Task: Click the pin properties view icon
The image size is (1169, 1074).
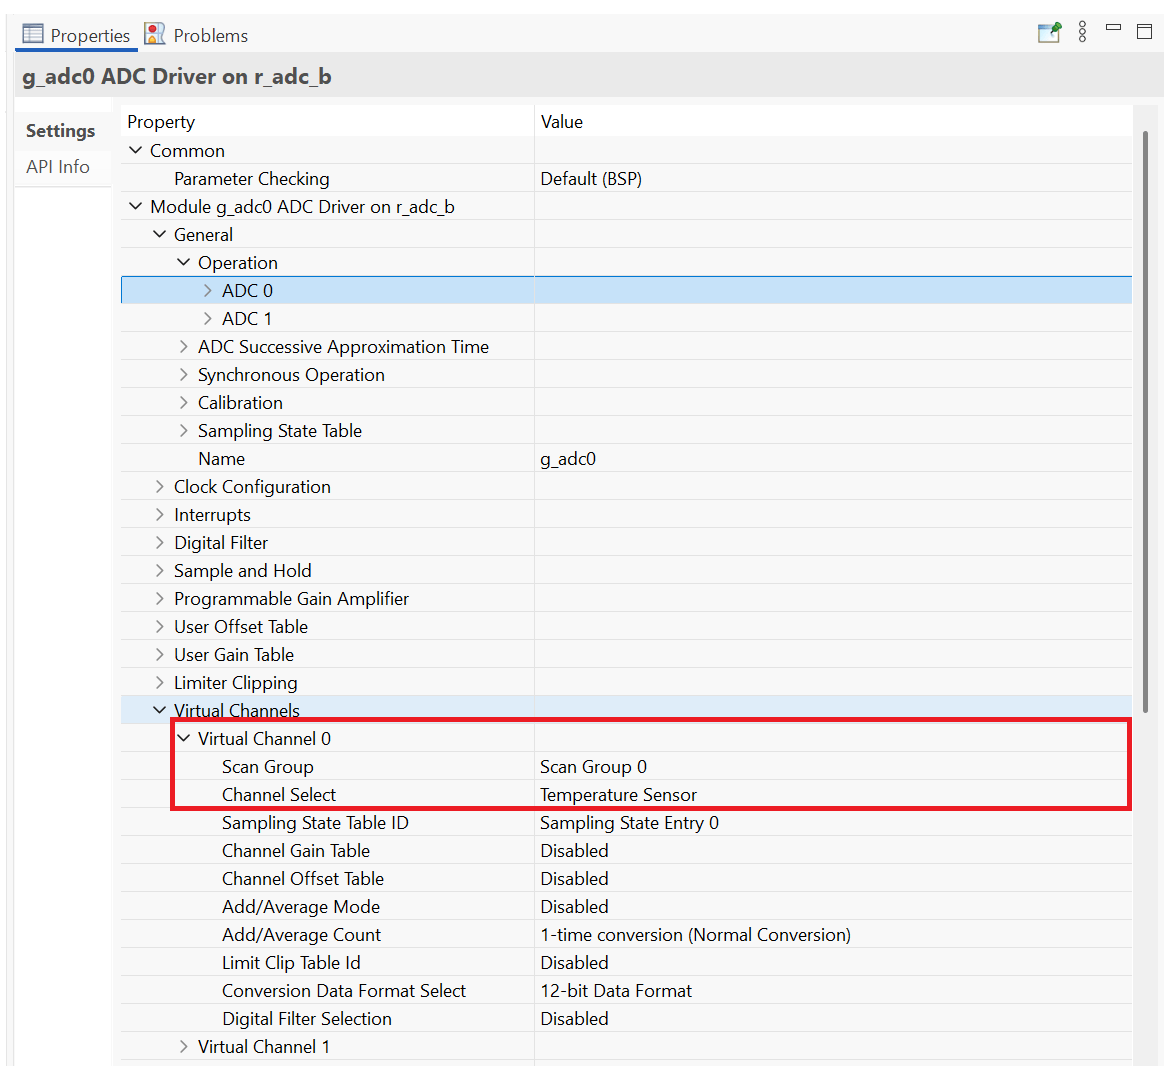Action: pyautogui.click(x=1049, y=33)
